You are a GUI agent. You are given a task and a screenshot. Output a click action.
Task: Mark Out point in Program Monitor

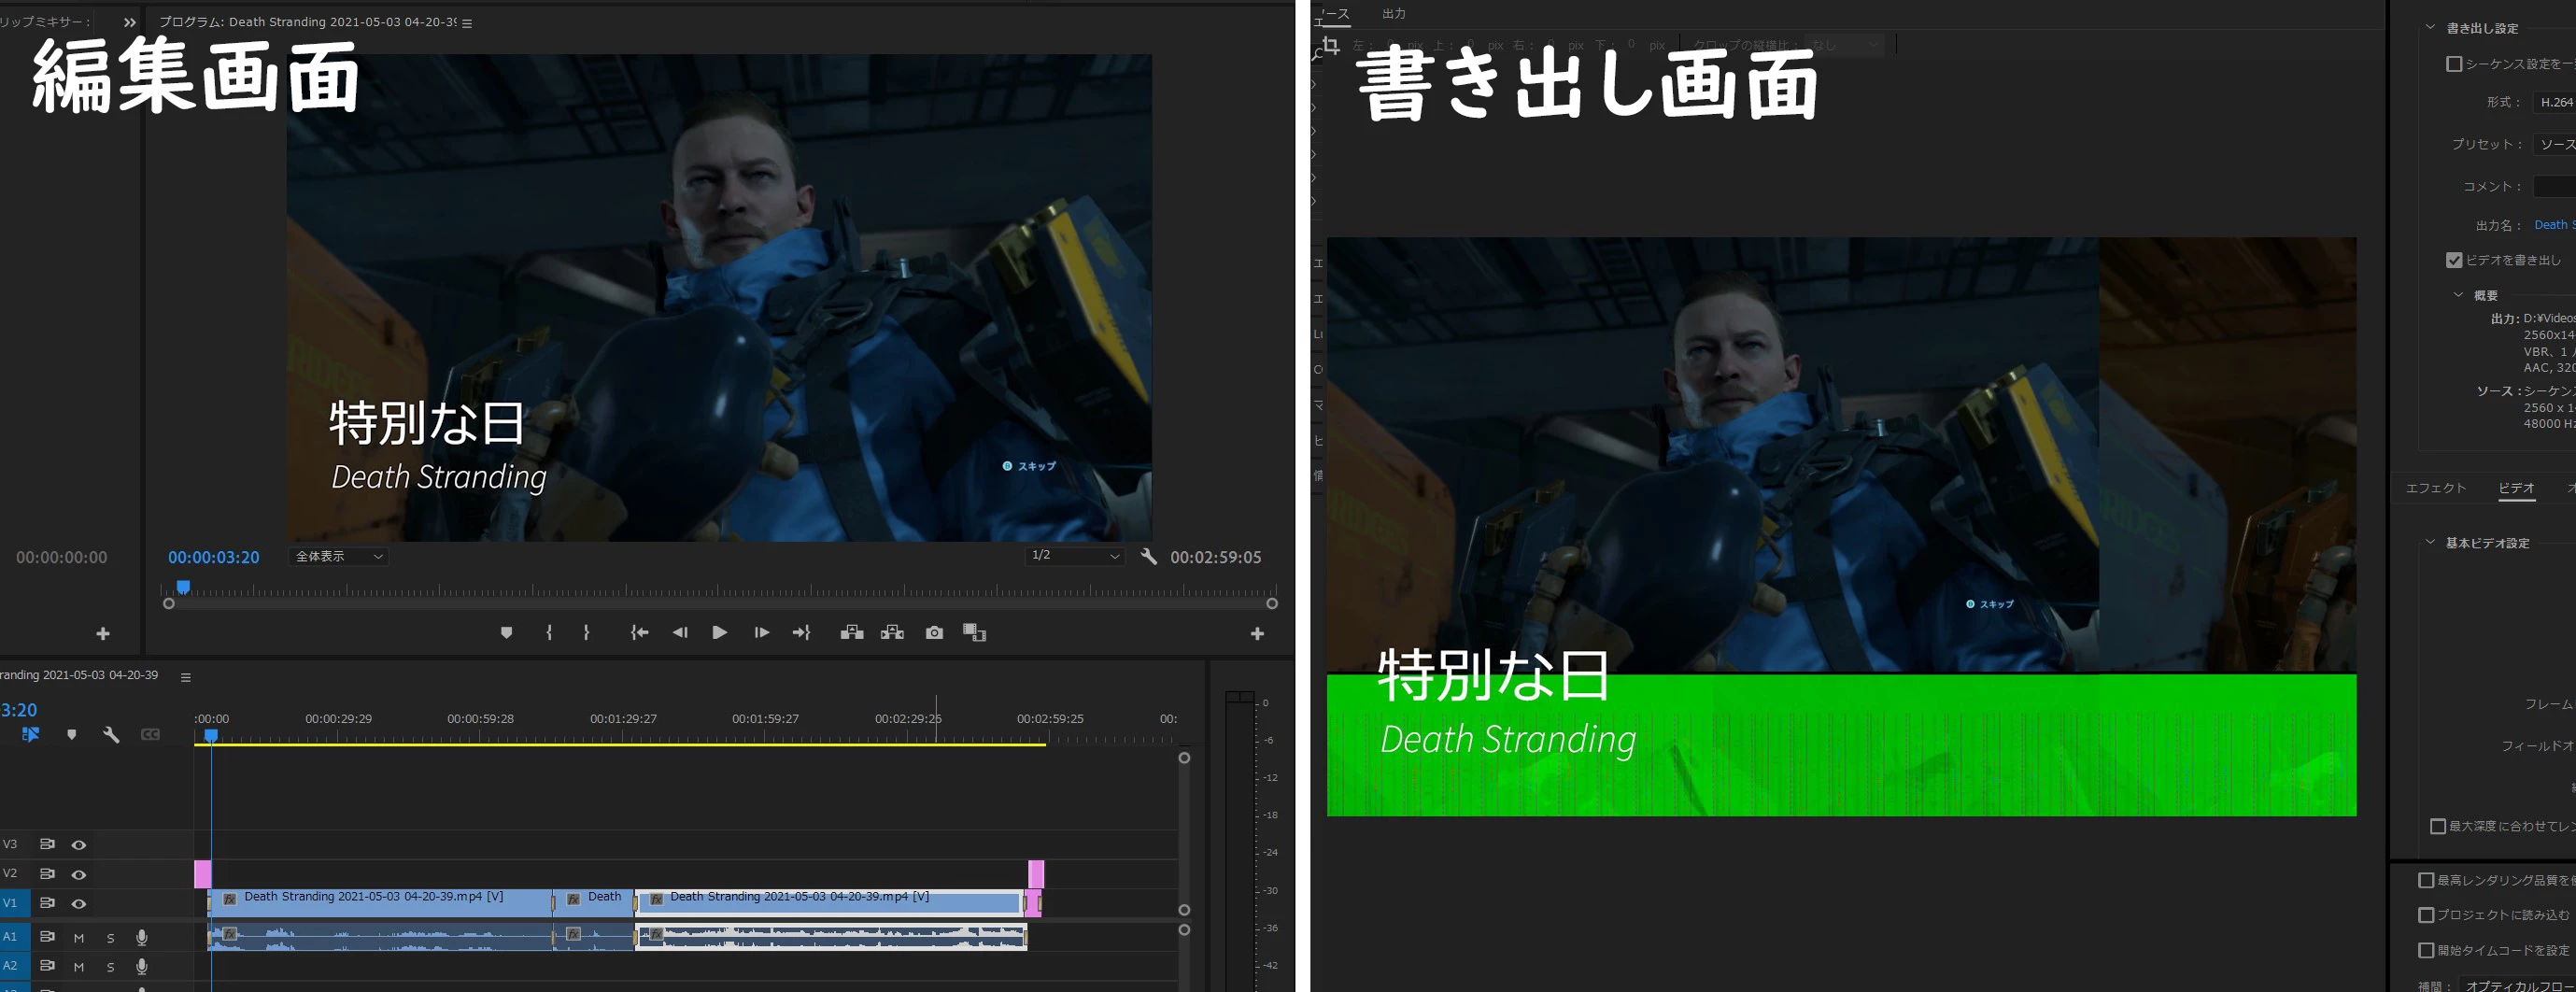586,633
